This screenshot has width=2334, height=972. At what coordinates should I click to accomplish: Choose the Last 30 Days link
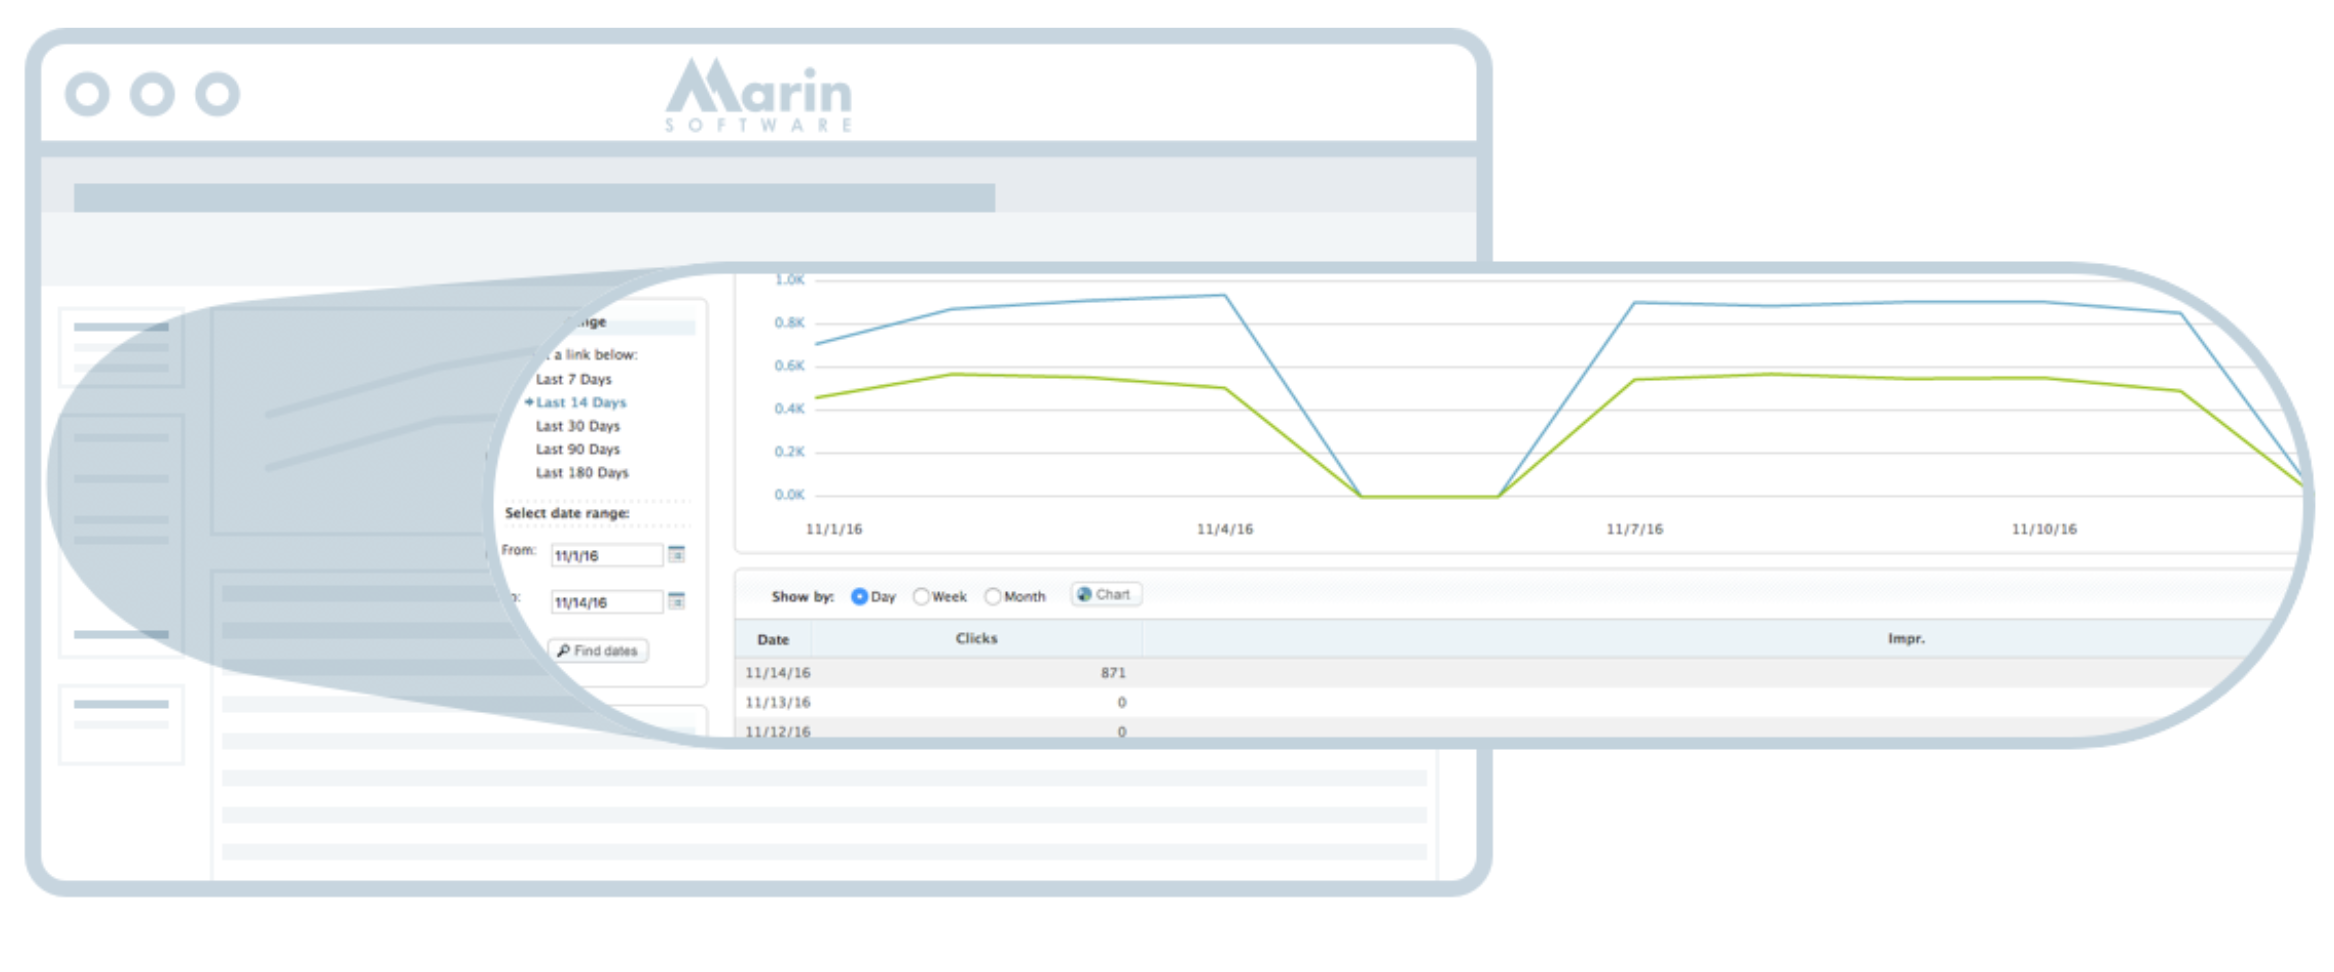(x=578, y=426)
